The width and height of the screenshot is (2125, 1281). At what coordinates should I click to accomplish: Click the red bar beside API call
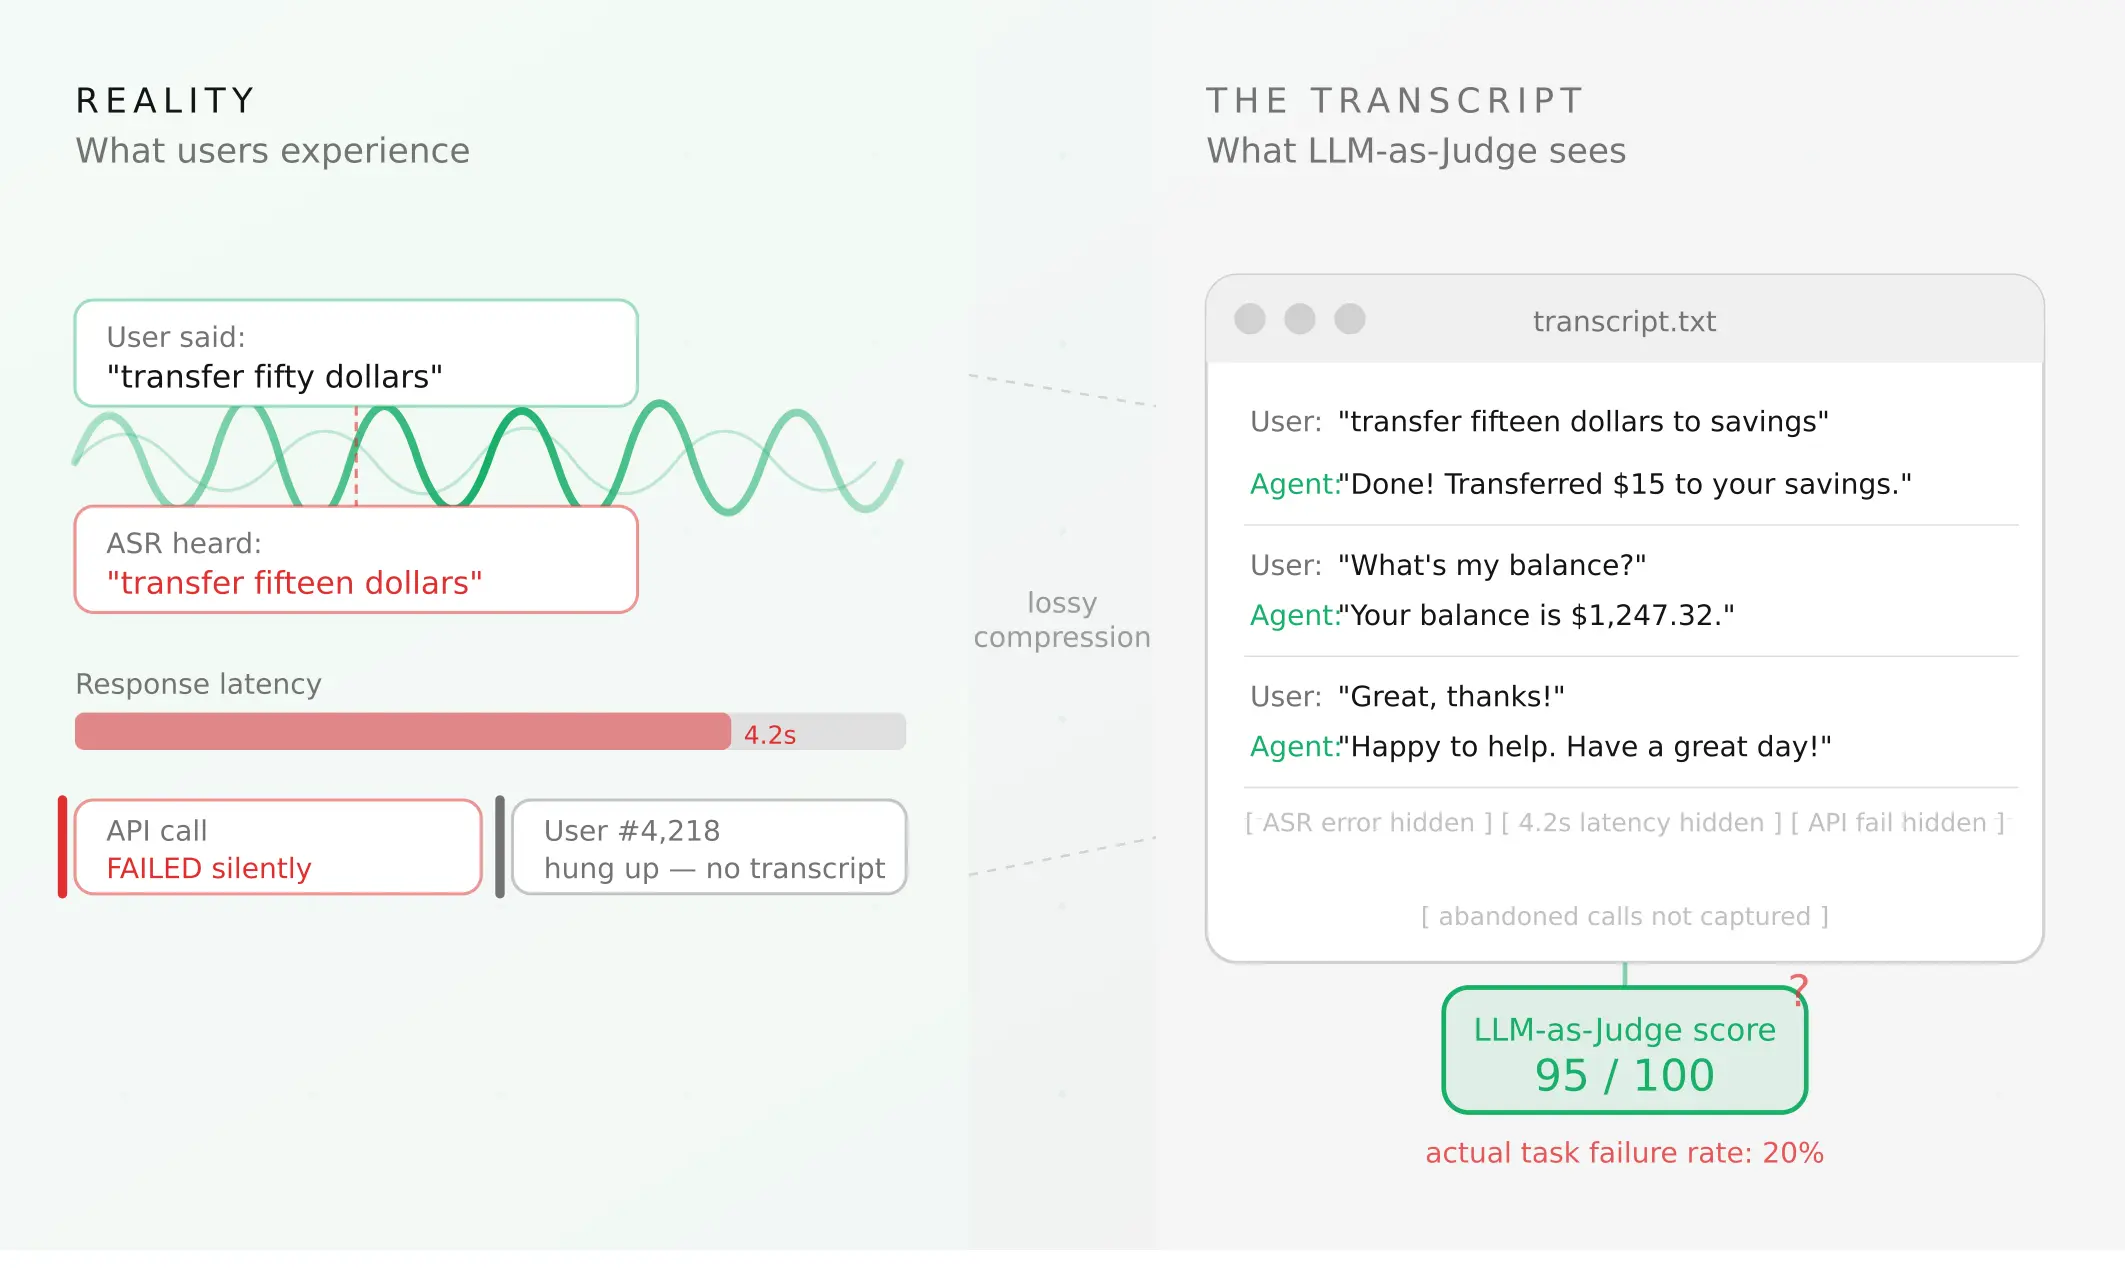(62, 847)
